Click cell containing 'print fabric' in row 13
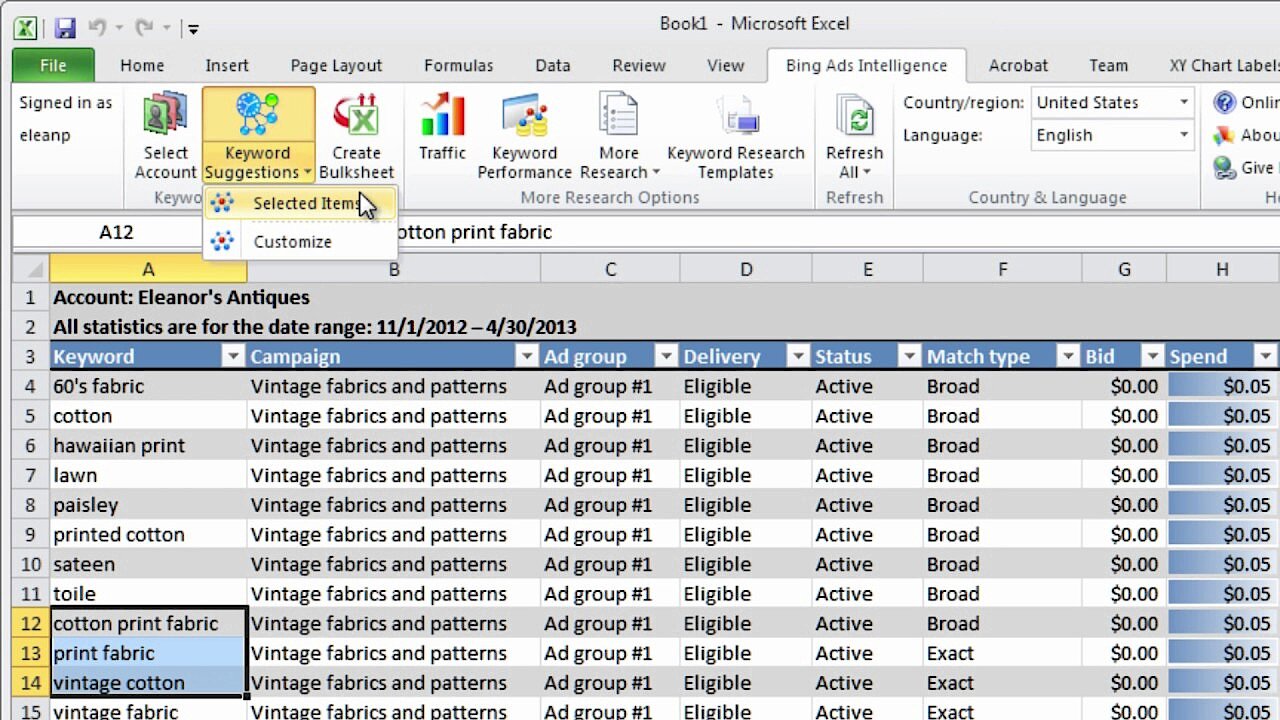This screenshot has height=720, width=1280. tap(148, 653)
